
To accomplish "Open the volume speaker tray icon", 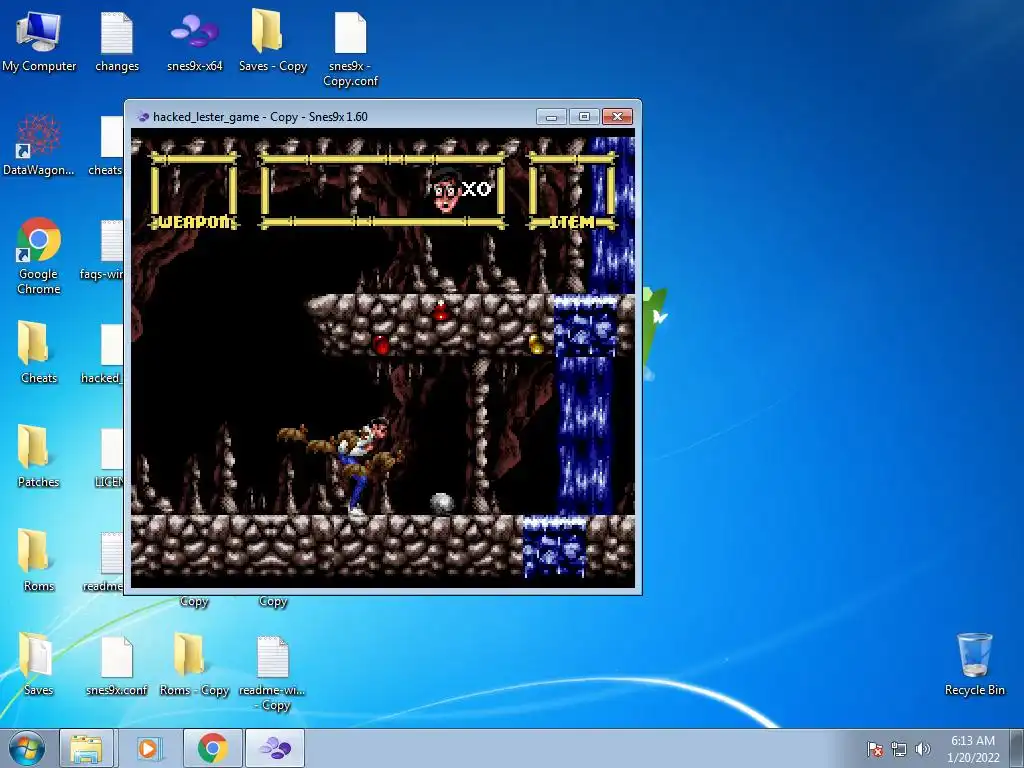I will tap(922, 749).
